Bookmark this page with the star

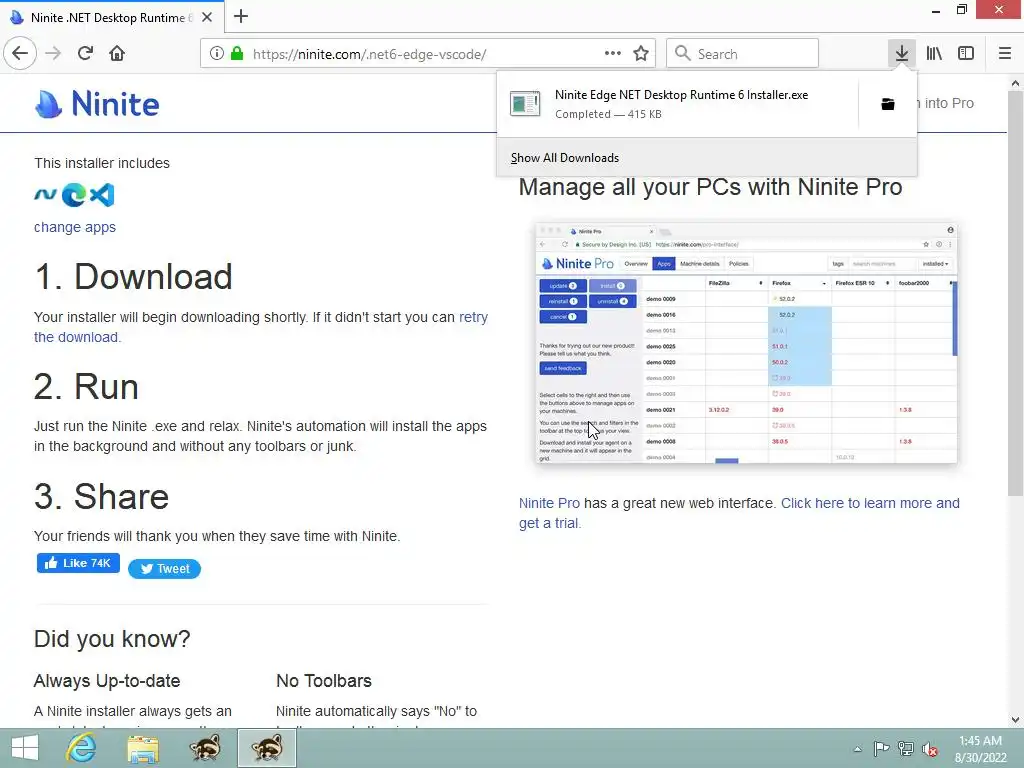641,54
